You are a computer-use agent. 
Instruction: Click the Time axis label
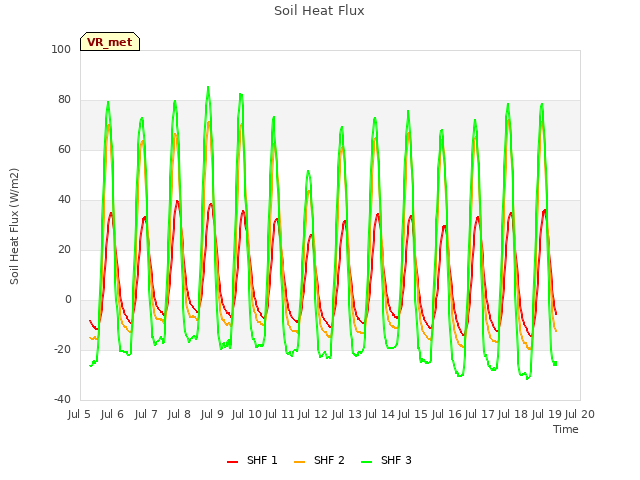click(566, 429)
